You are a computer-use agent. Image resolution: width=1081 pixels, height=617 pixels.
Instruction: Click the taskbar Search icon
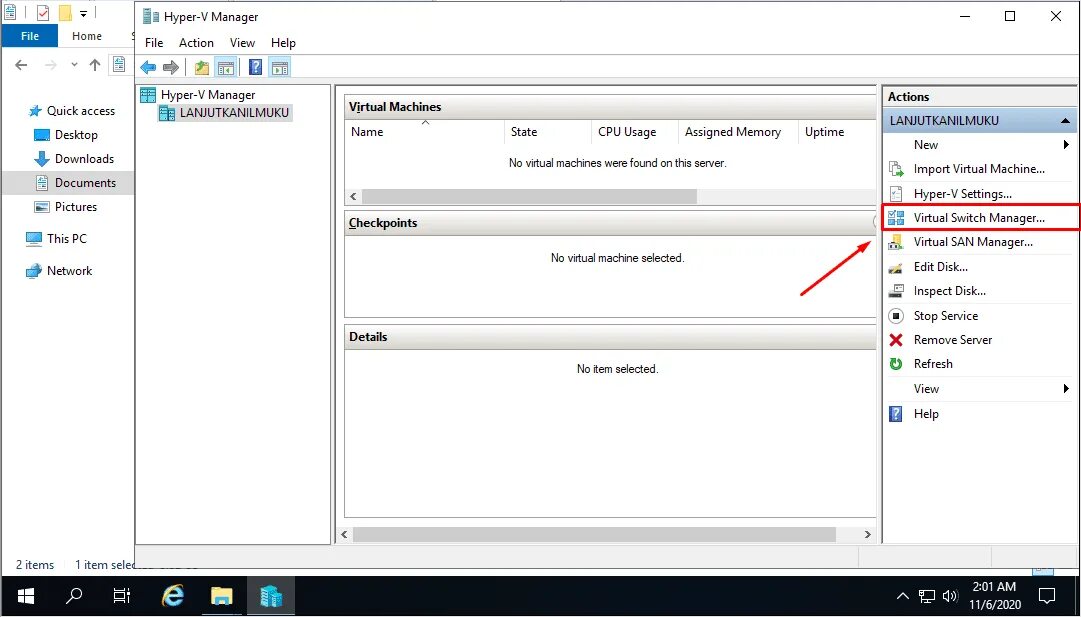coord(74,596)
